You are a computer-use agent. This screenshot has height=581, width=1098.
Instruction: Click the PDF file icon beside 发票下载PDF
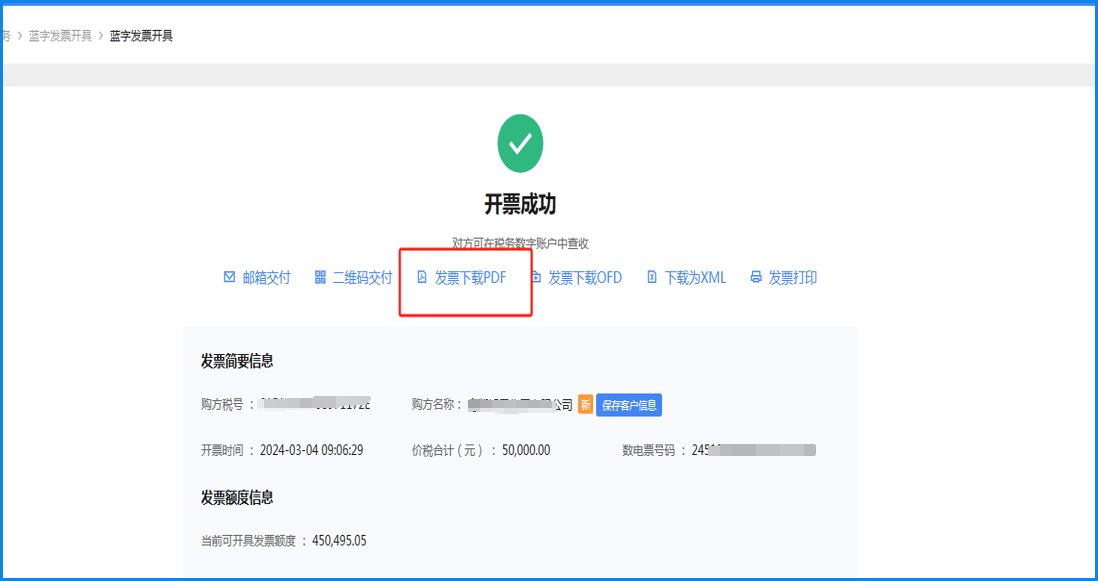[422, 277]
